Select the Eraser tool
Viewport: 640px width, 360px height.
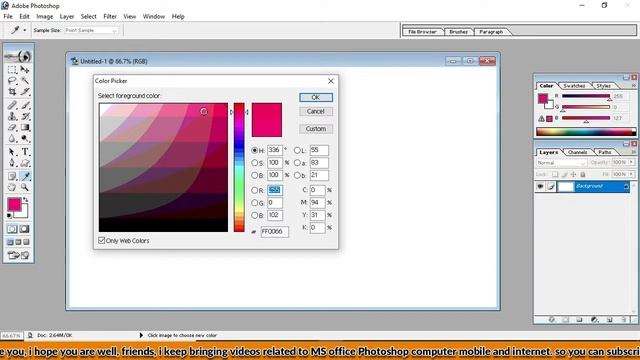click(12, 127)
